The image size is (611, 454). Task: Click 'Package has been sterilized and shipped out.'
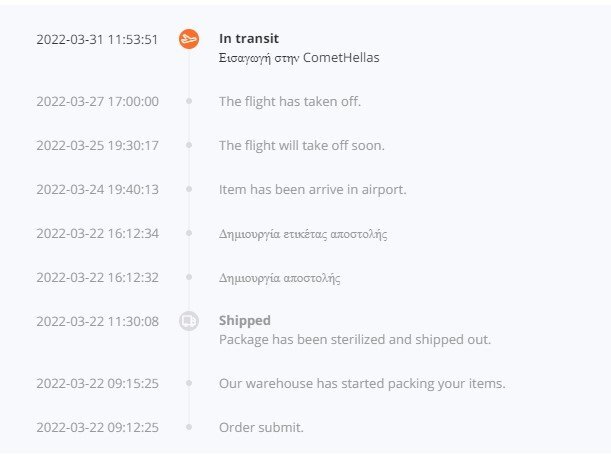click(x=355, y=339)
